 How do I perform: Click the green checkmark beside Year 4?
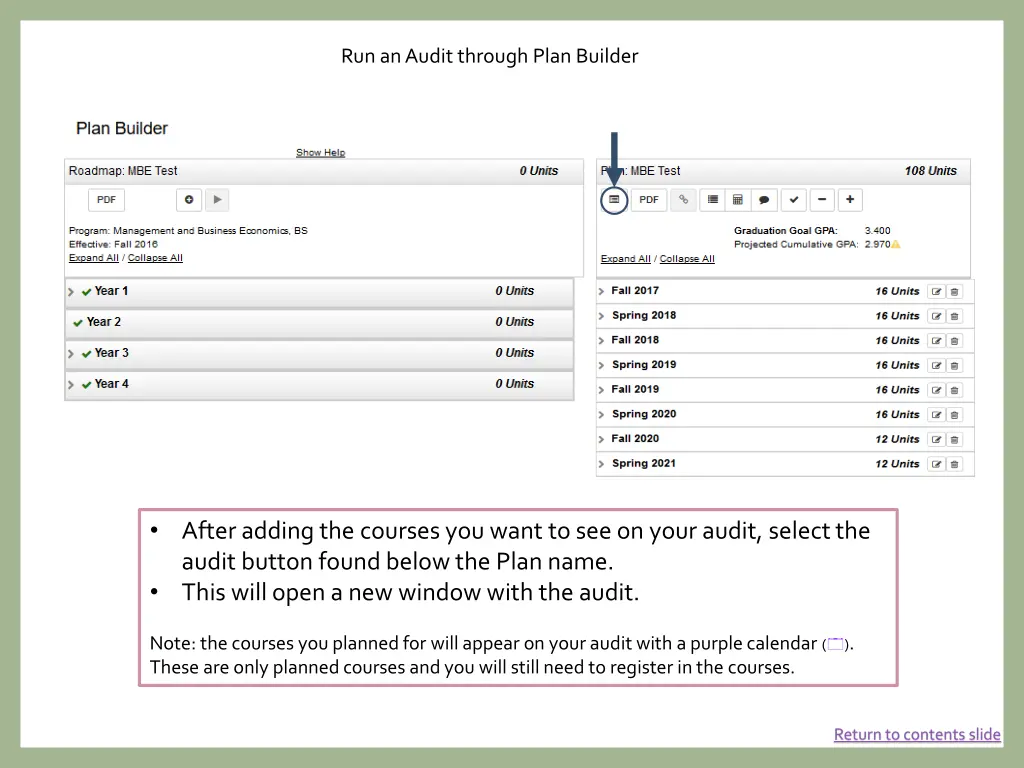point(87,385)
